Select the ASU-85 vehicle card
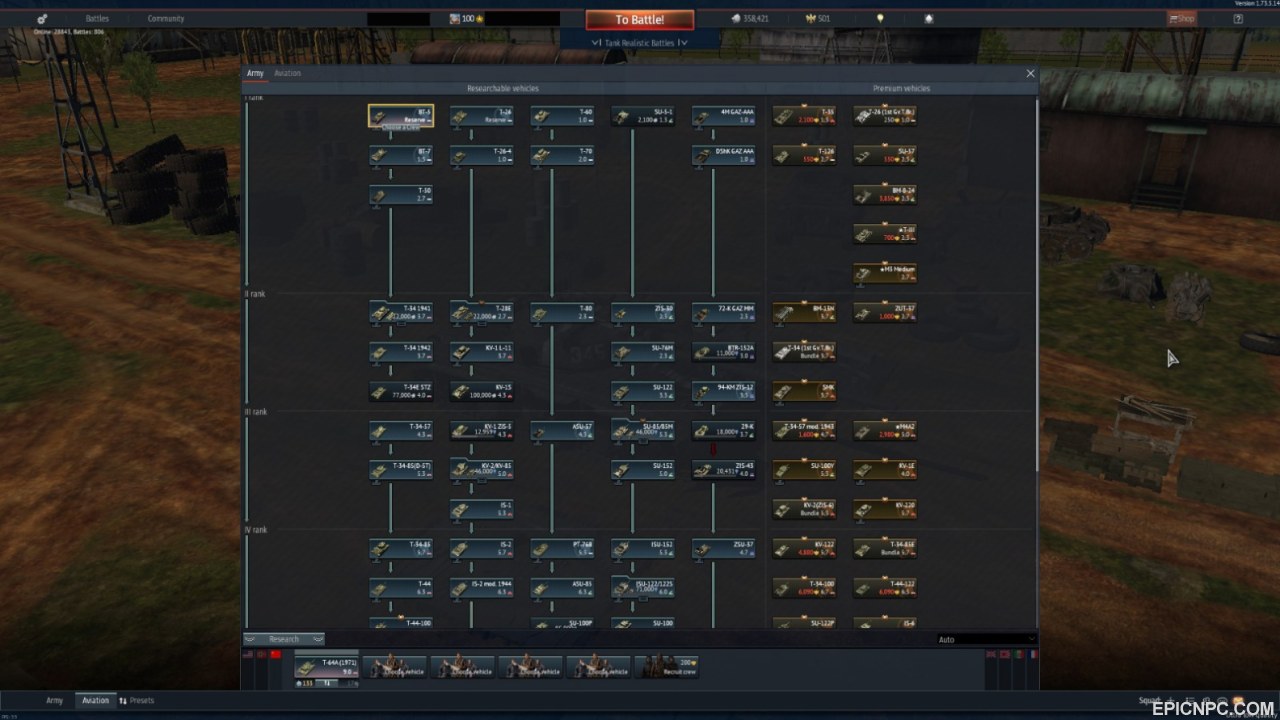The width and height of the screenshot is (1280, 720). click(x=563, y=587)
